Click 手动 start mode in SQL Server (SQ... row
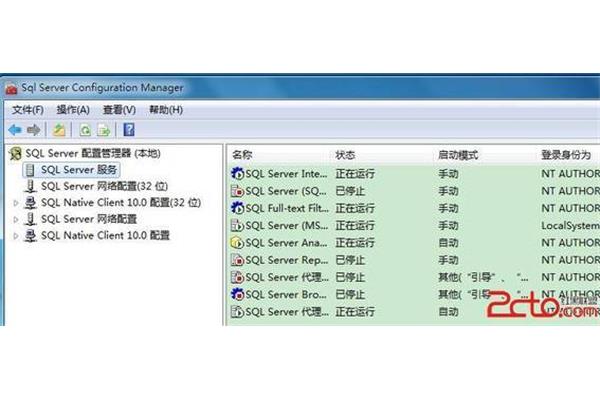 448,191
